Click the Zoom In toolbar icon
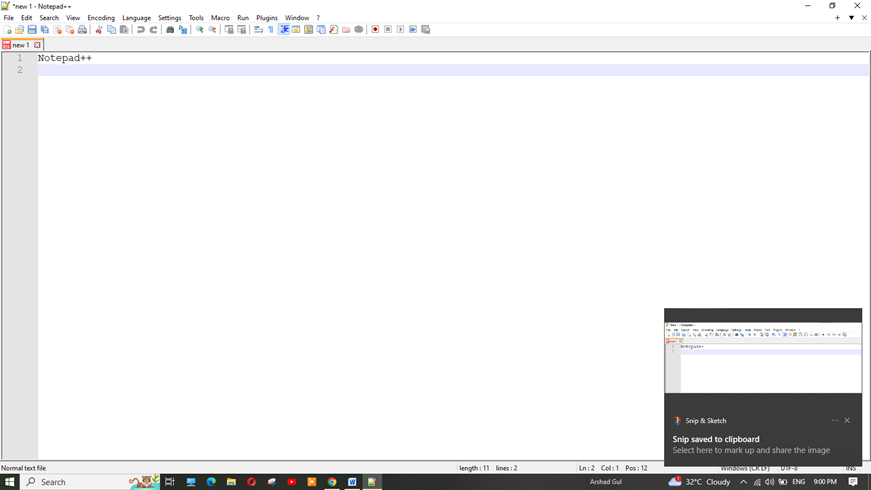The image size is (871, 490). point(199,29)
